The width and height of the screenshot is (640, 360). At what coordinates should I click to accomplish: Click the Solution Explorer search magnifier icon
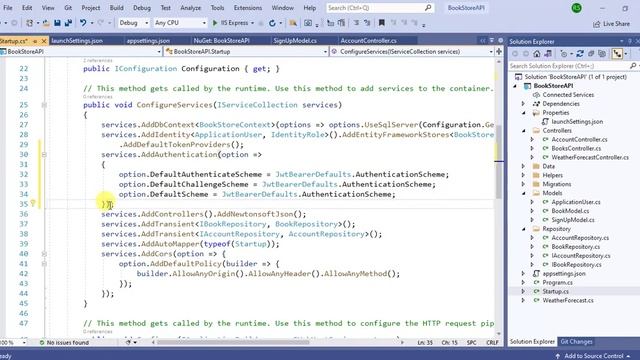[x=633, y=66]
